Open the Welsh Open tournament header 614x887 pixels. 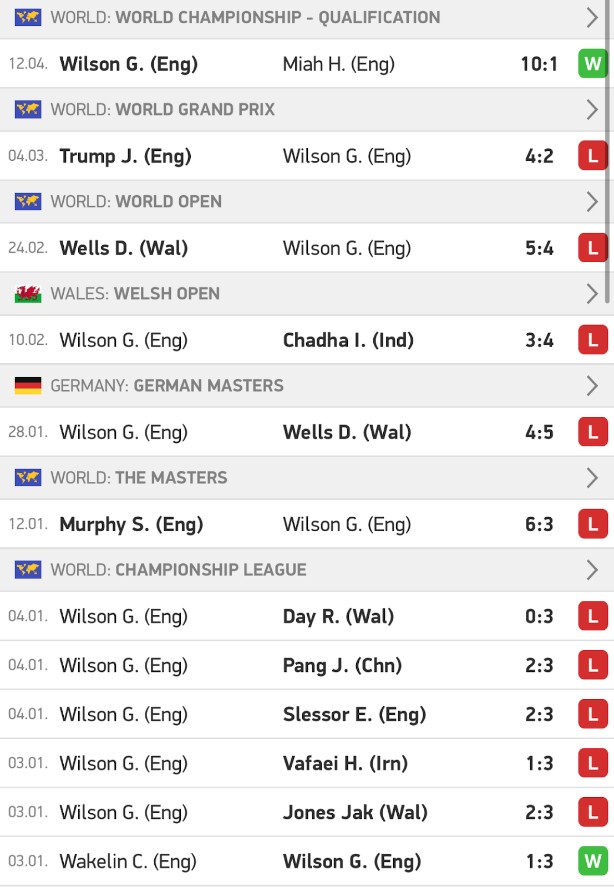[x=307, y=294]
